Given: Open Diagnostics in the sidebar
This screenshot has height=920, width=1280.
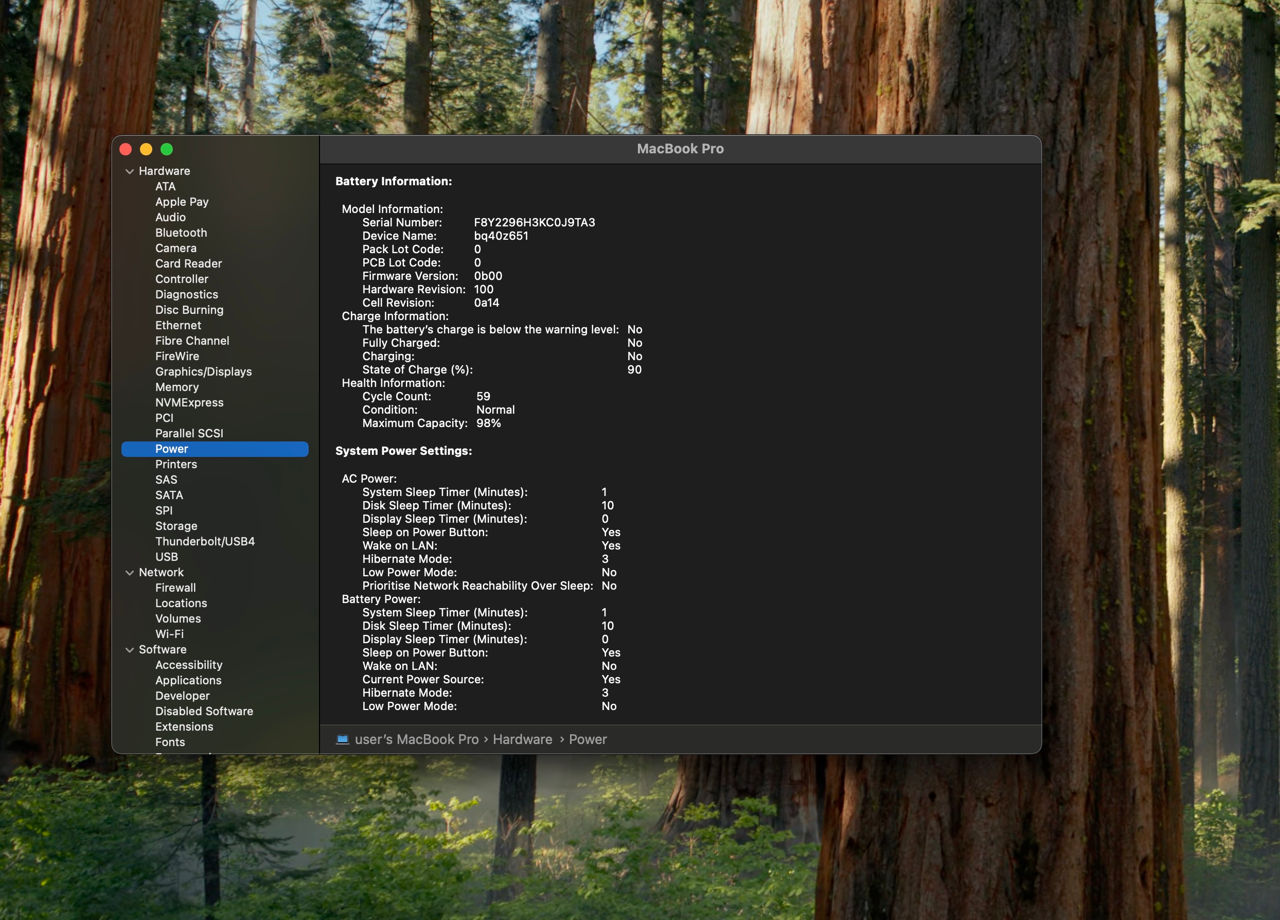Looking at the screenshot, I should pos(186,295).
